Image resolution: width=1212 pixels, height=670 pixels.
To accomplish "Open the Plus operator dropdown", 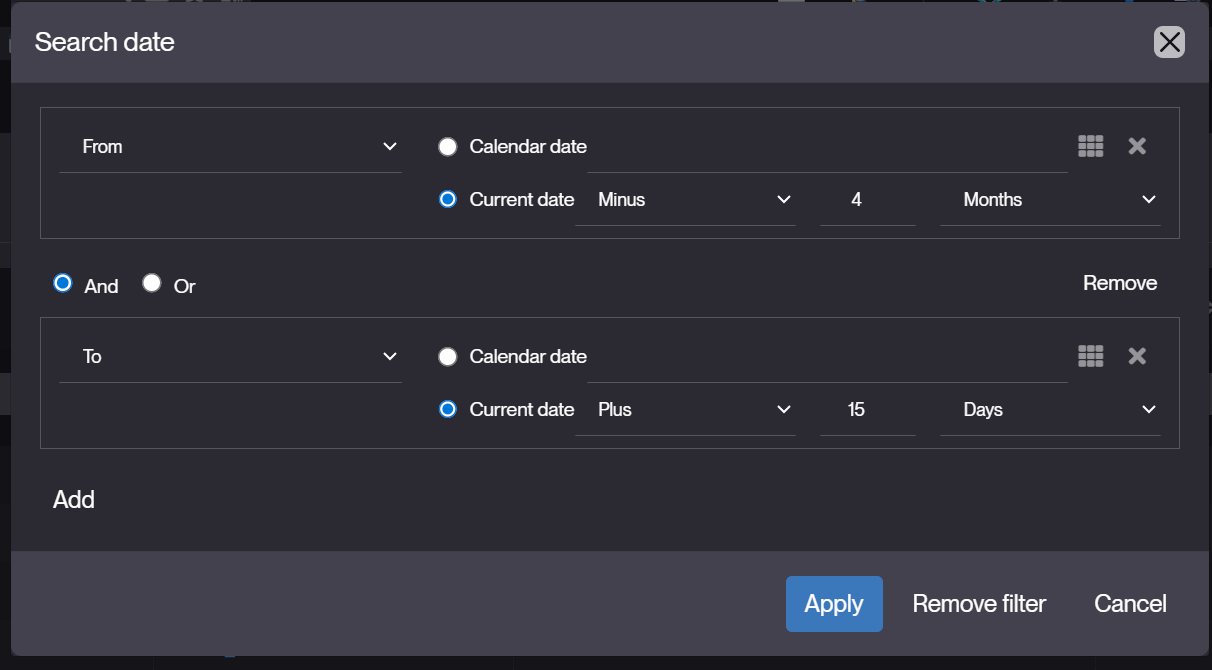I will (x=685, y=410).
